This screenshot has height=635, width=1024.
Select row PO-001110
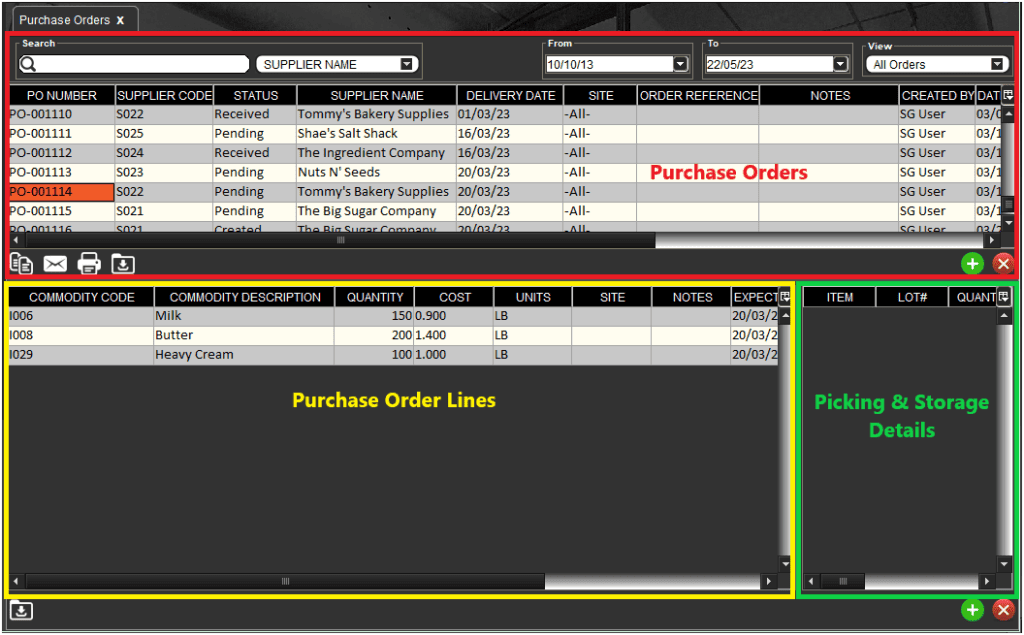pyautogui.click(x=504, y=114)
